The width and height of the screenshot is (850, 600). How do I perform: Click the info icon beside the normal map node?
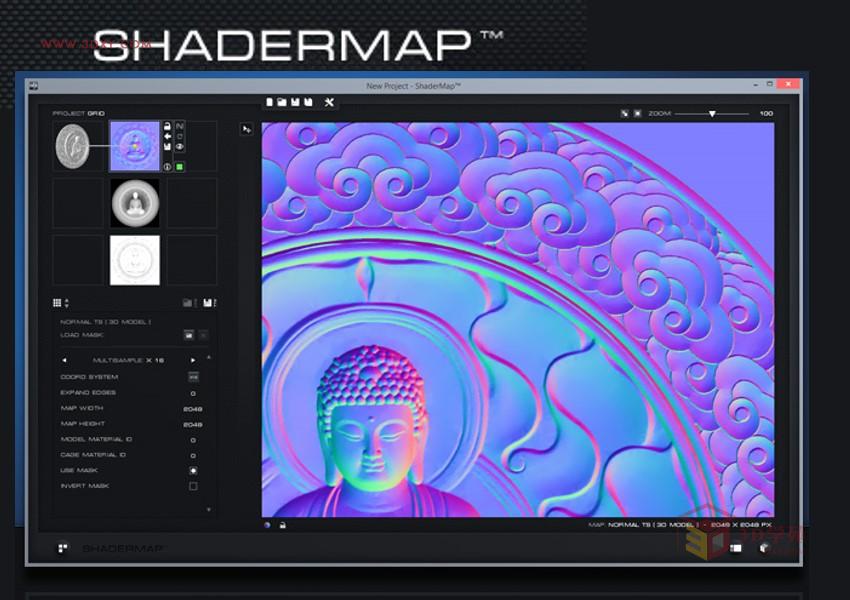point(168,167)
